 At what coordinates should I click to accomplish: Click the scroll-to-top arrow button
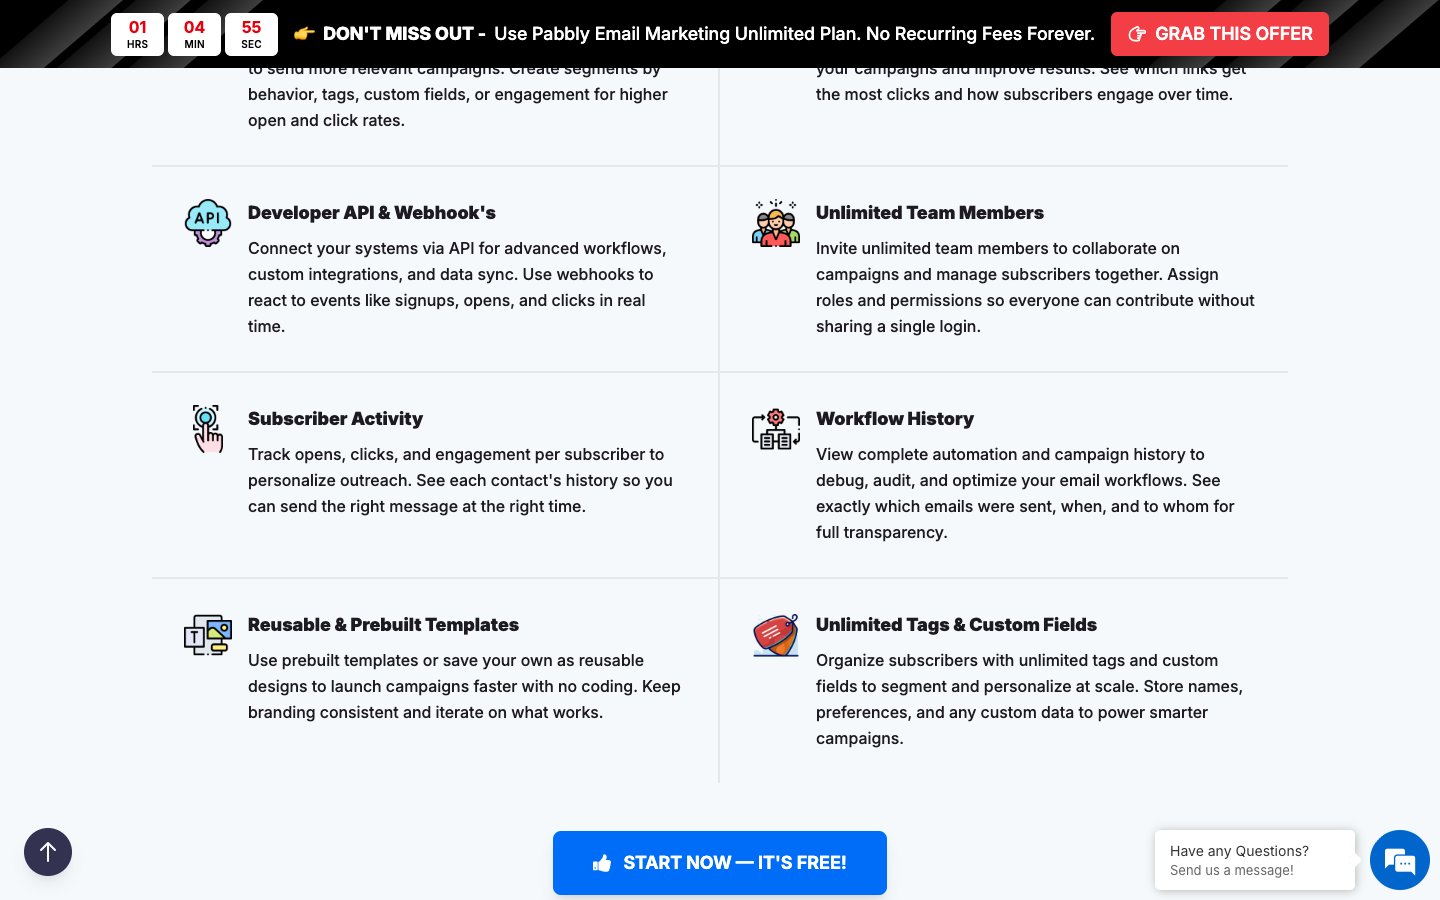pos(48,852)
